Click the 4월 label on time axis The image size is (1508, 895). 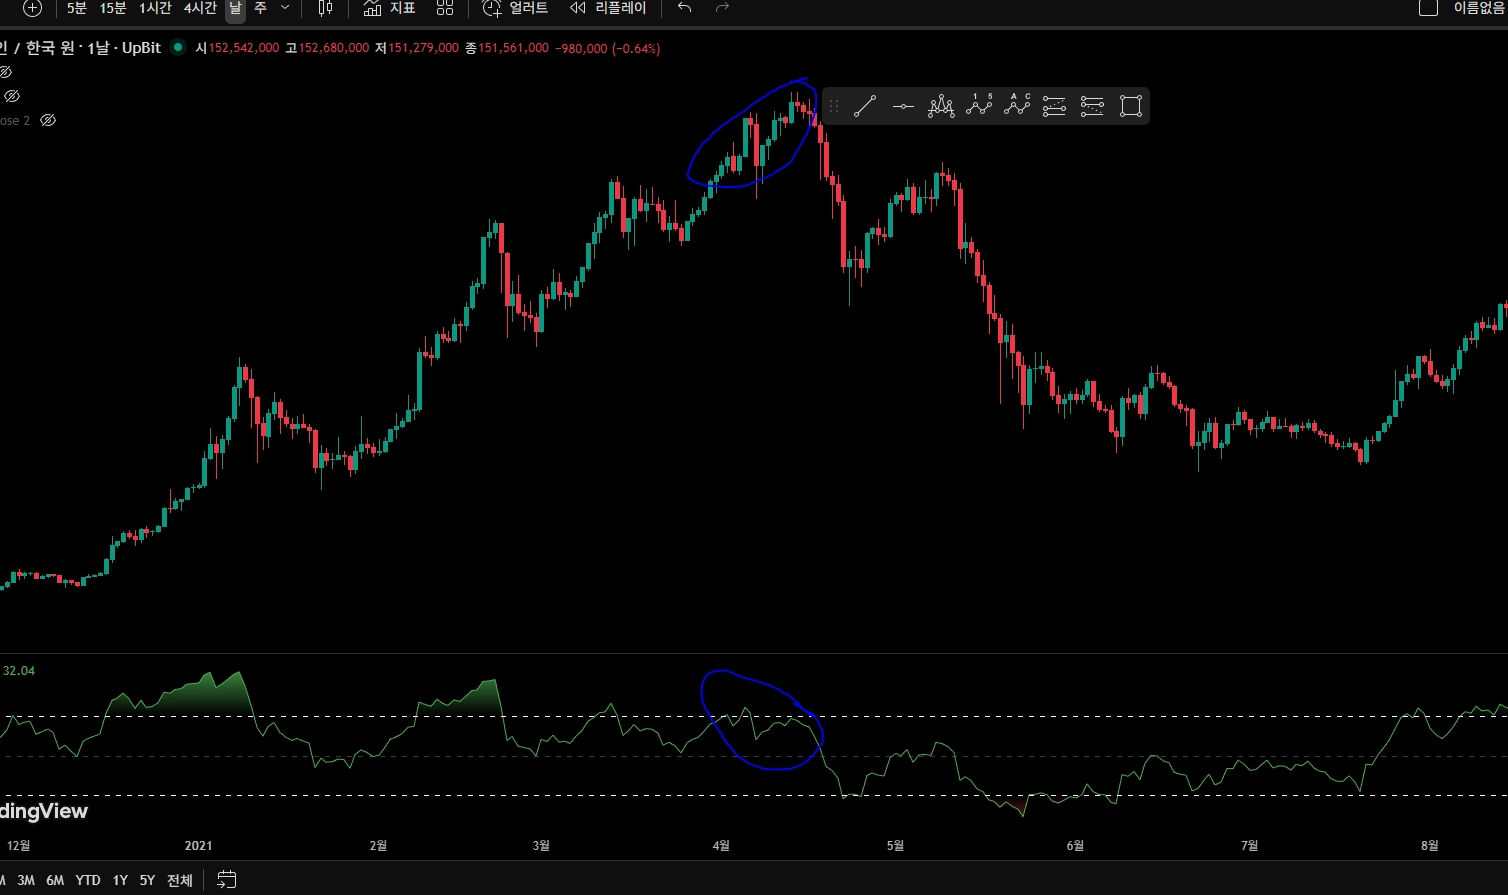721,845
